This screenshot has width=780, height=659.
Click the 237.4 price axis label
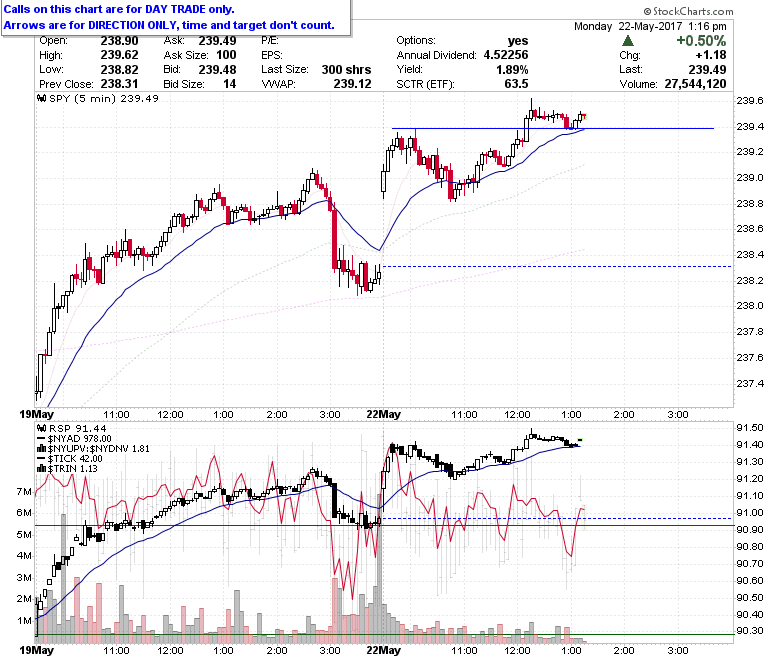click(x=750, y=384)
